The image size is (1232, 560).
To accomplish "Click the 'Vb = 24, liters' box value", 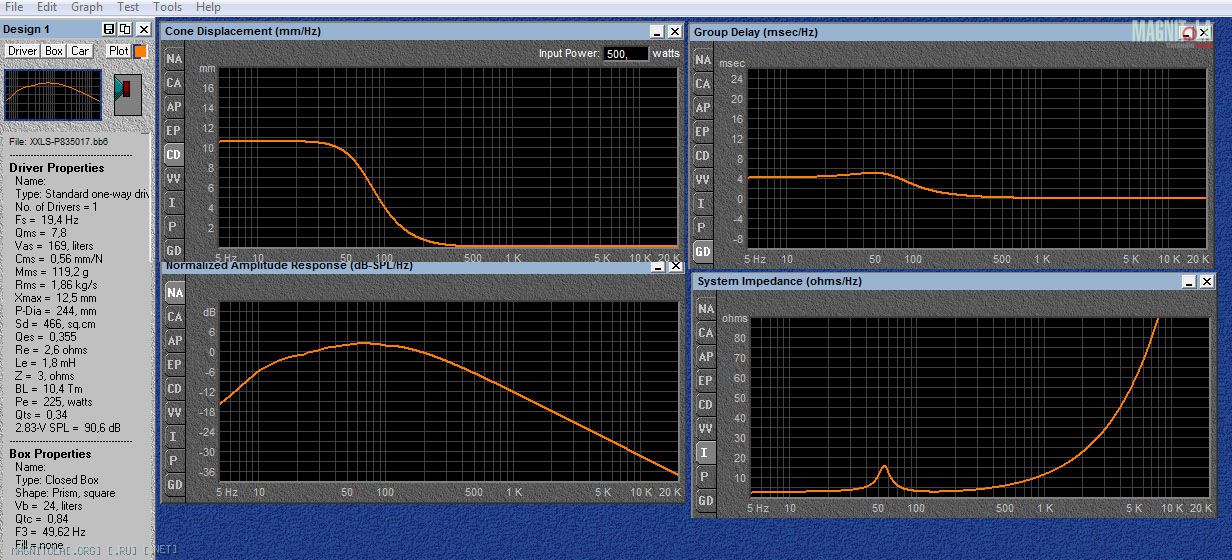I will pos(49,506).
